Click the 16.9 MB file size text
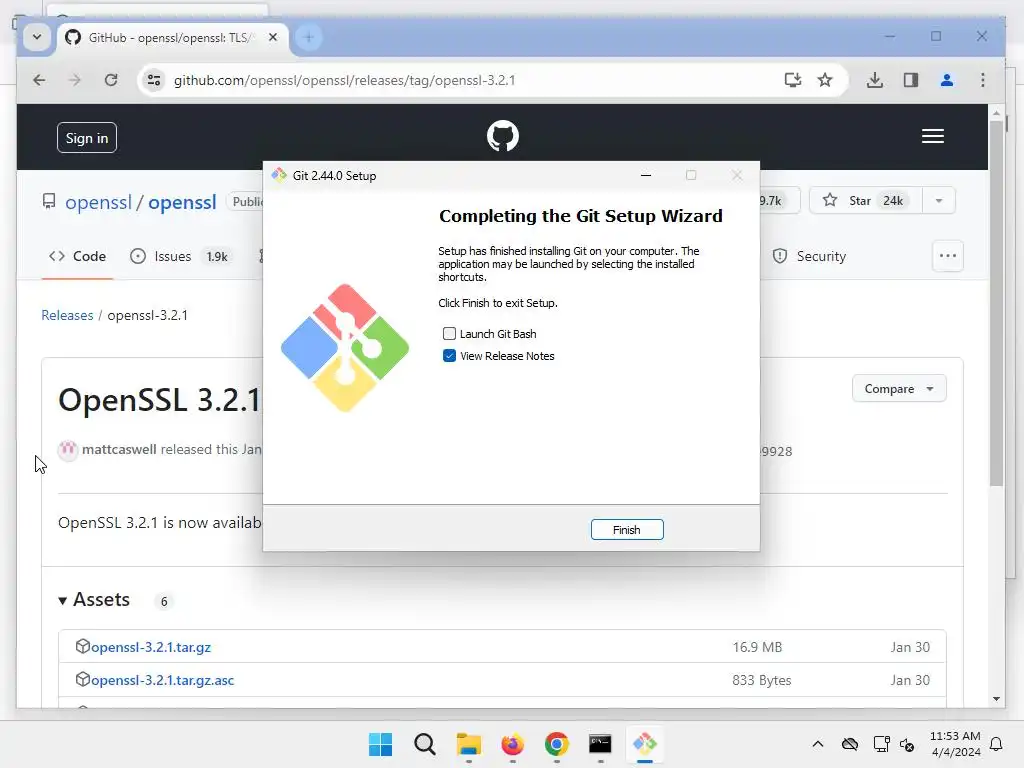The image size is (1024, 768). (x=758, y=647)
